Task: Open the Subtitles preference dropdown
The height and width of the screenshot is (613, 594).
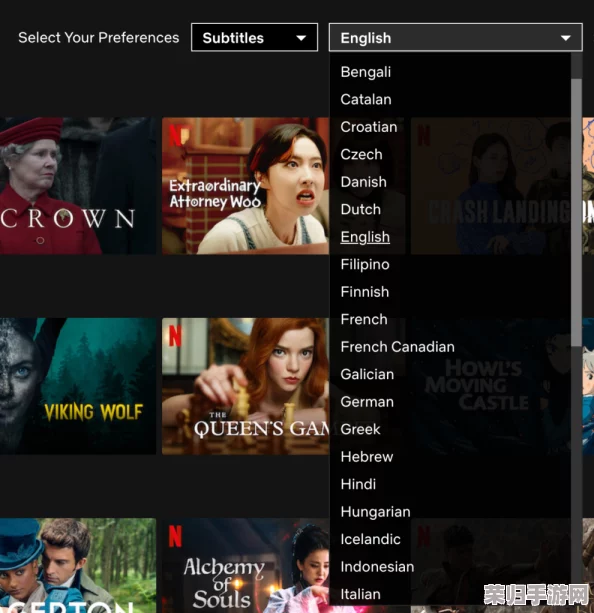Action: click(x=254, y=38)
